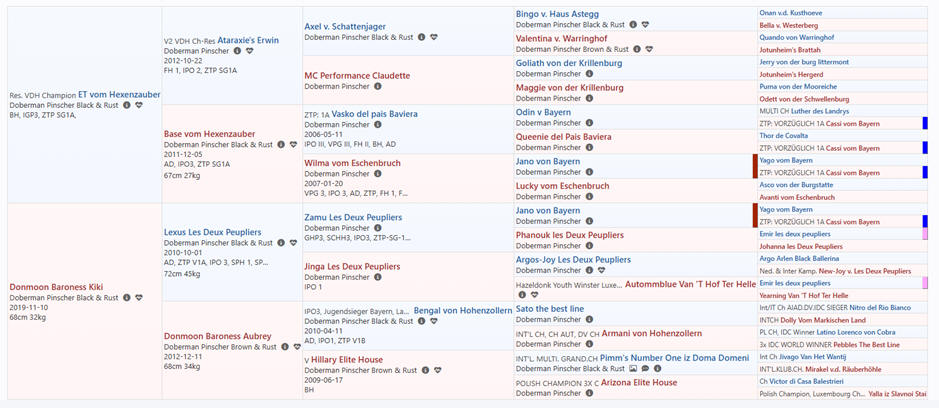
Task: Open info icon for Lucky vom Eschenbruch
Action: (x=589, y=197)
